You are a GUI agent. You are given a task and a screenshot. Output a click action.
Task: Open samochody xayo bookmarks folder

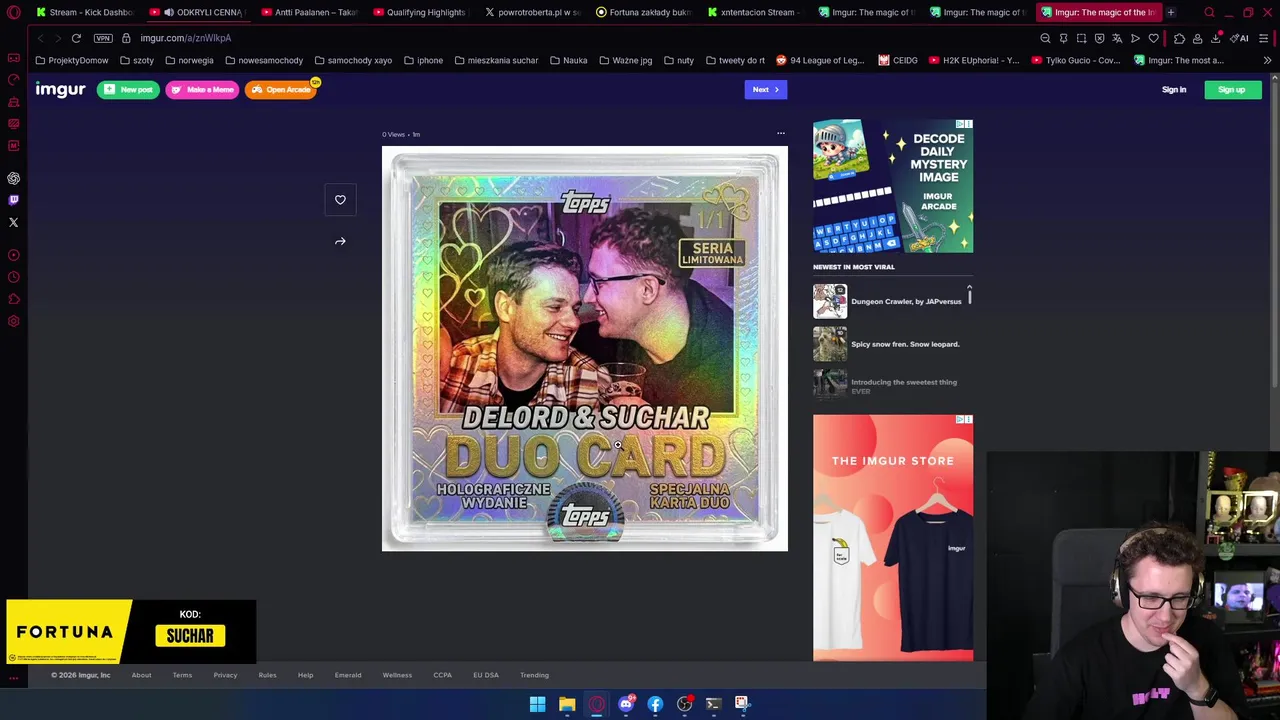click(353, 60)
